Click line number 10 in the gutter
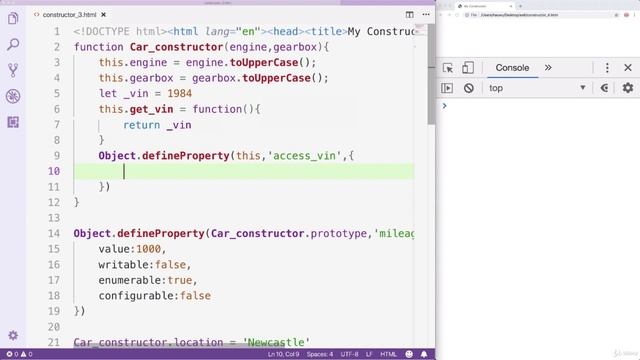Viewport: 640px width, 360px height. (54, 171)
